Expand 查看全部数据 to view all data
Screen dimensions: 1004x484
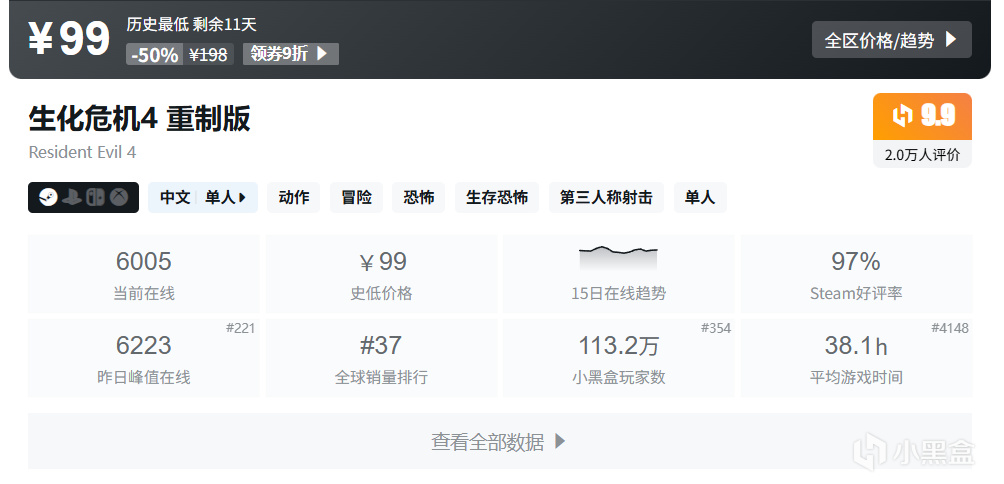tap(499, 441)
